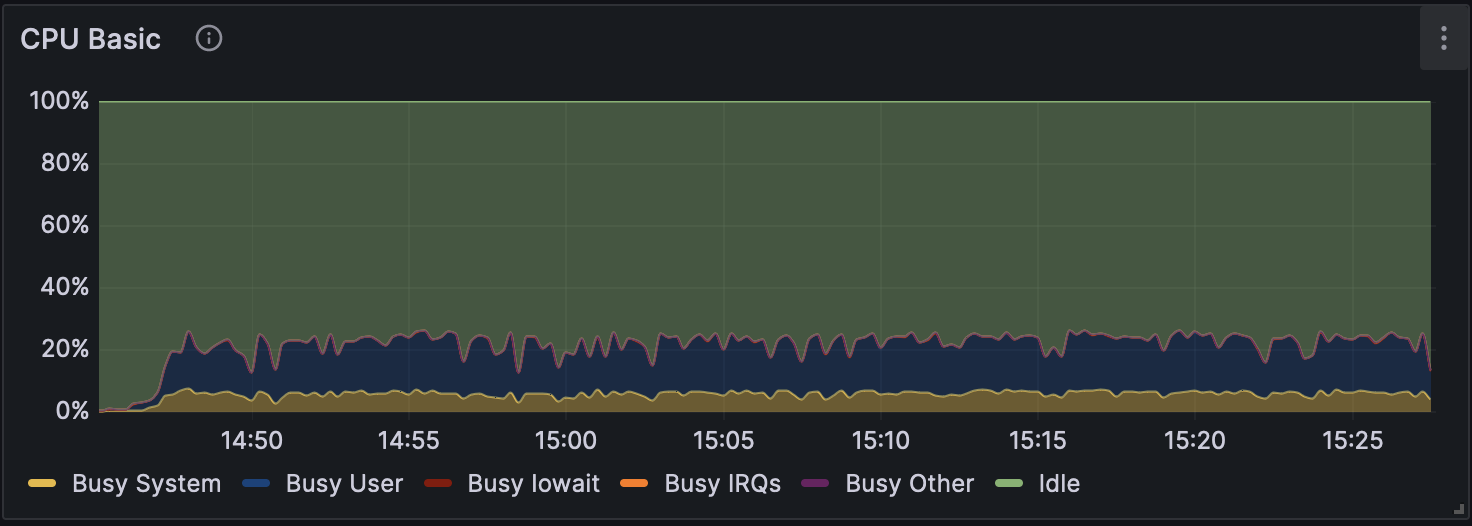Open the yellow Busy System color swatch
Image resolution: width=1472 pixels, height=526 pixels.
click(x=42, y=484)
